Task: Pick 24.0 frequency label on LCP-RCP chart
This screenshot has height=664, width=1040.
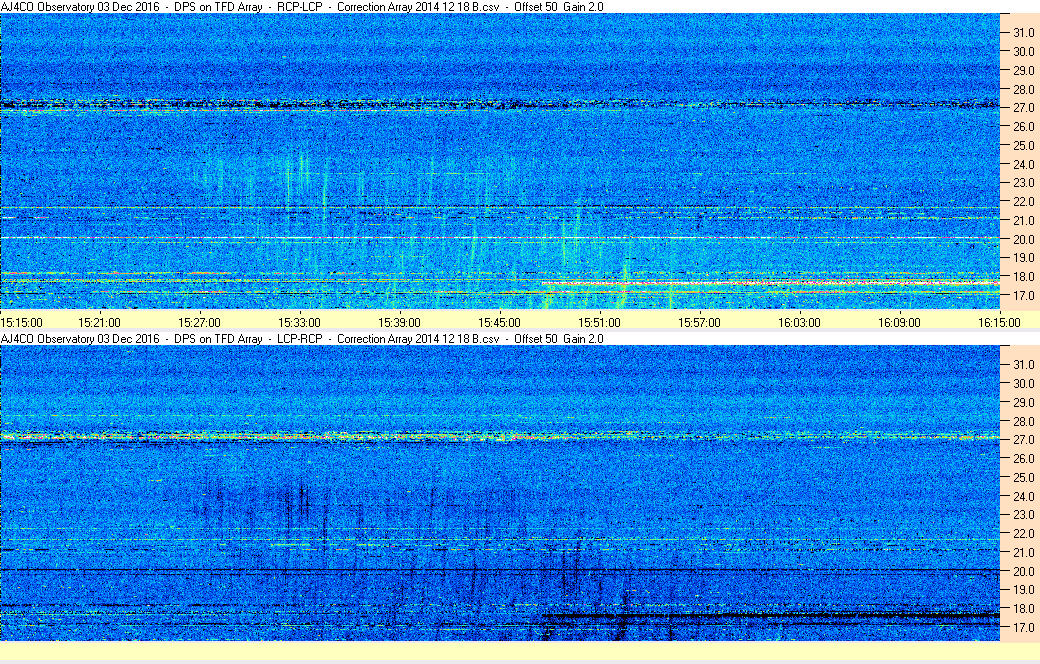Action: (x=1023, y=496)
